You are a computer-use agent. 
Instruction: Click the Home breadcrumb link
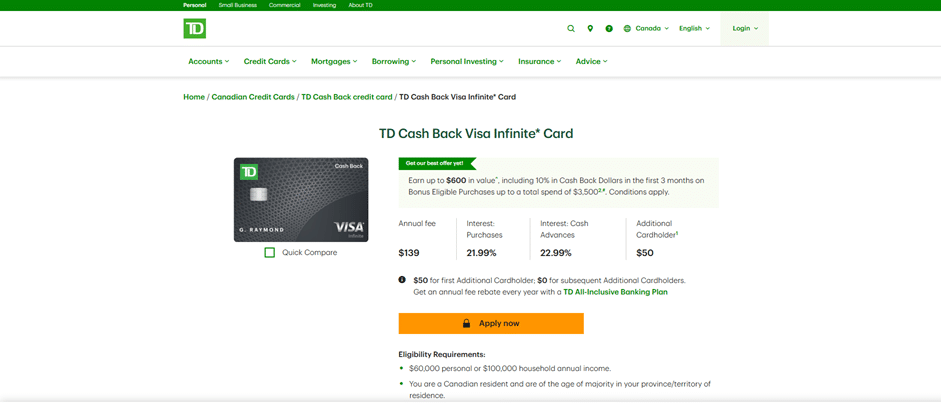(x=194, y=97)
